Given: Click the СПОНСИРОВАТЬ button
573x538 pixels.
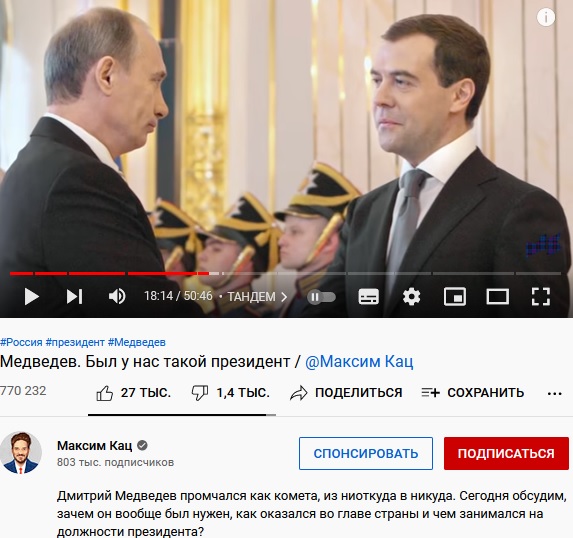Looking at the screenshot, I should pos(366,454).
